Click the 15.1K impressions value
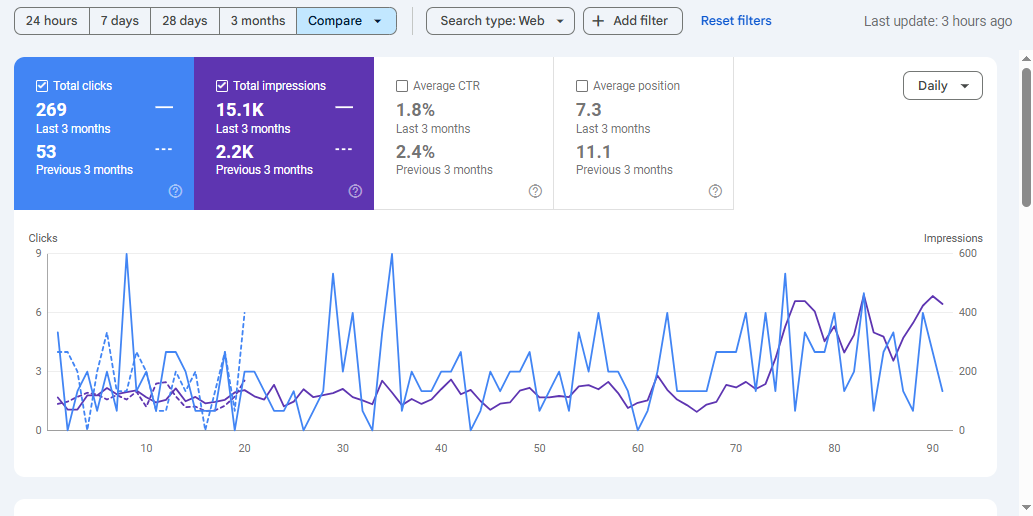Image resolution: width=1033 pixels, height=516 pixels. (x=240, y=109)
